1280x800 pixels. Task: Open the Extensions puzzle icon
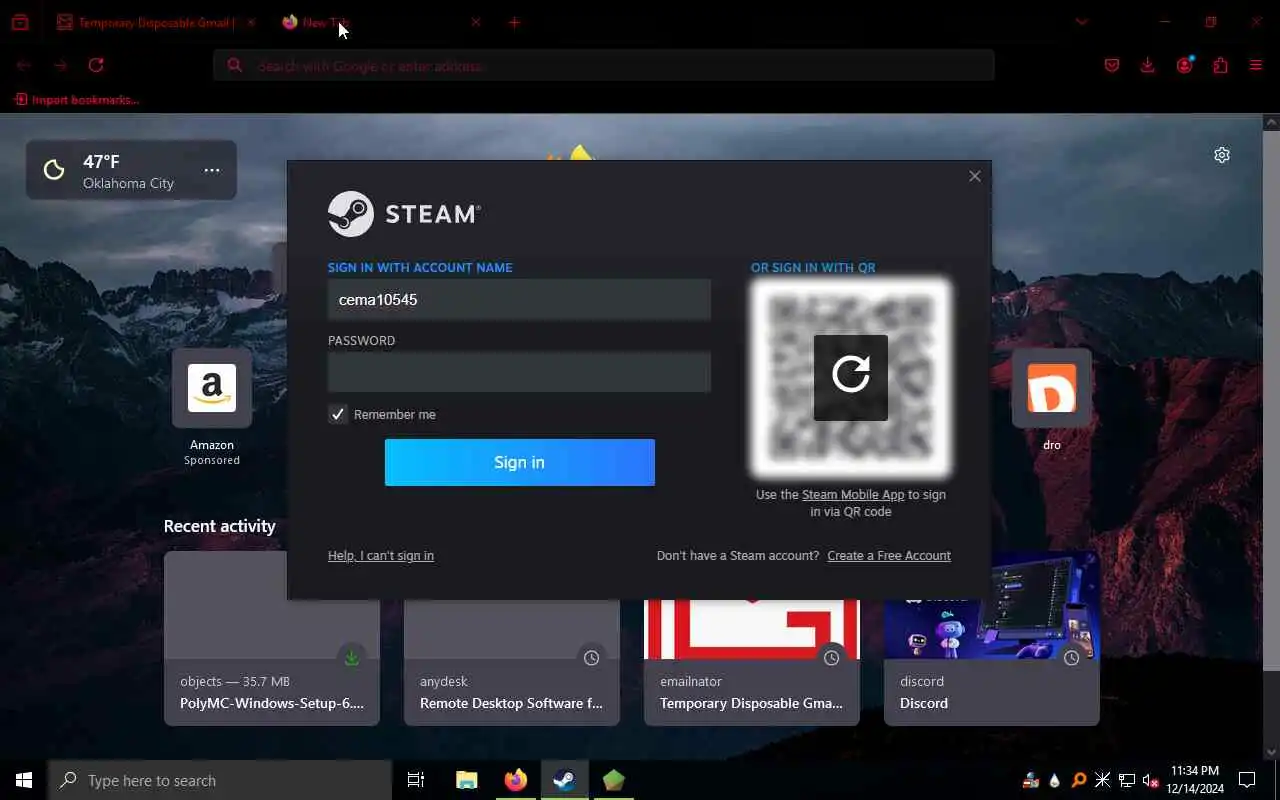(x=1220, y=65)
